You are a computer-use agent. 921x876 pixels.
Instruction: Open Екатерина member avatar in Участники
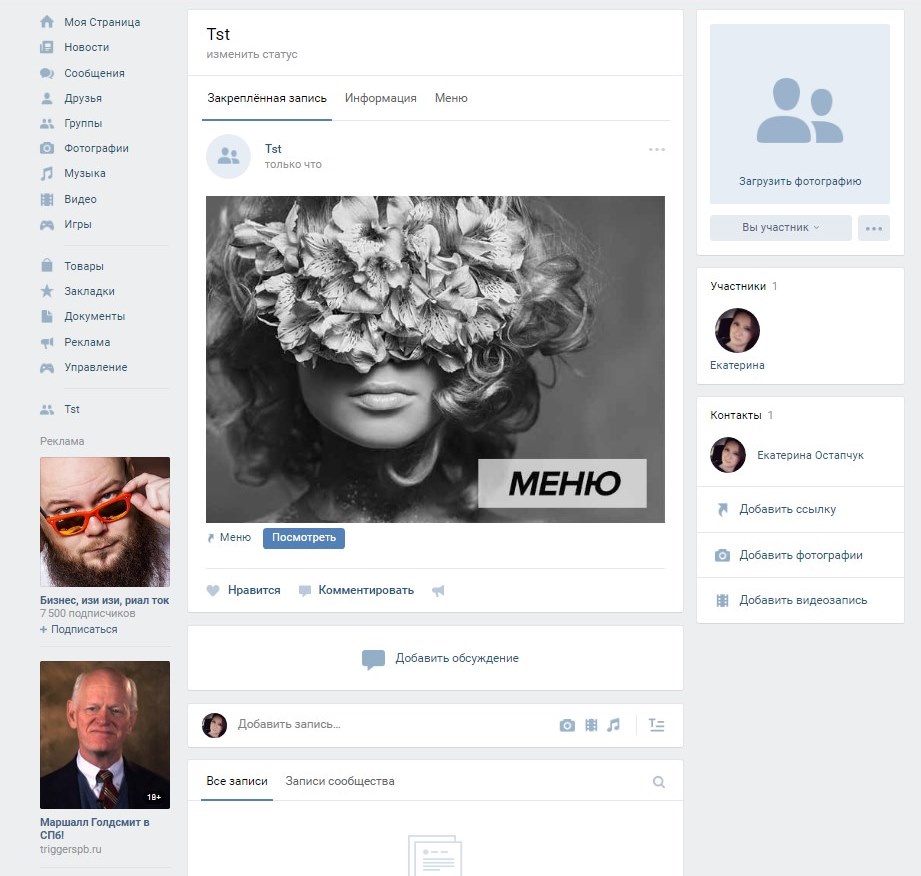click(737, 331)
